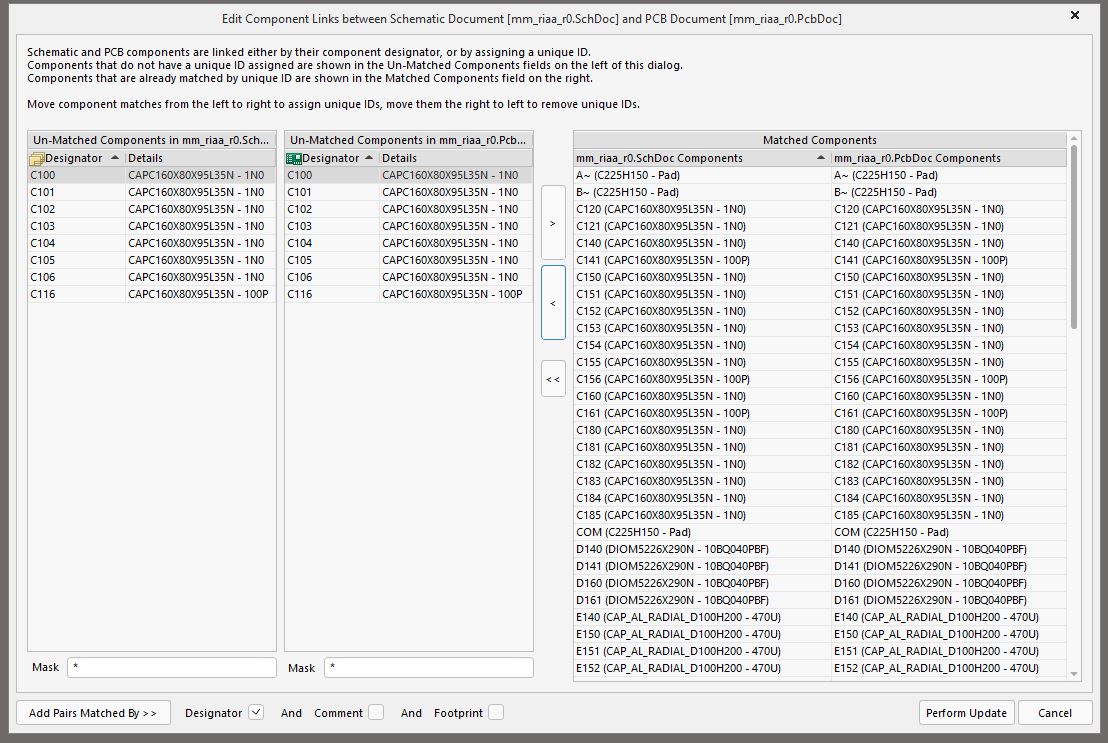Viewport: 1108px width, 743px height.
Task: Select matched B~ (C225H150 - Pad) schematic entry
Action: (x=702, y=192)
